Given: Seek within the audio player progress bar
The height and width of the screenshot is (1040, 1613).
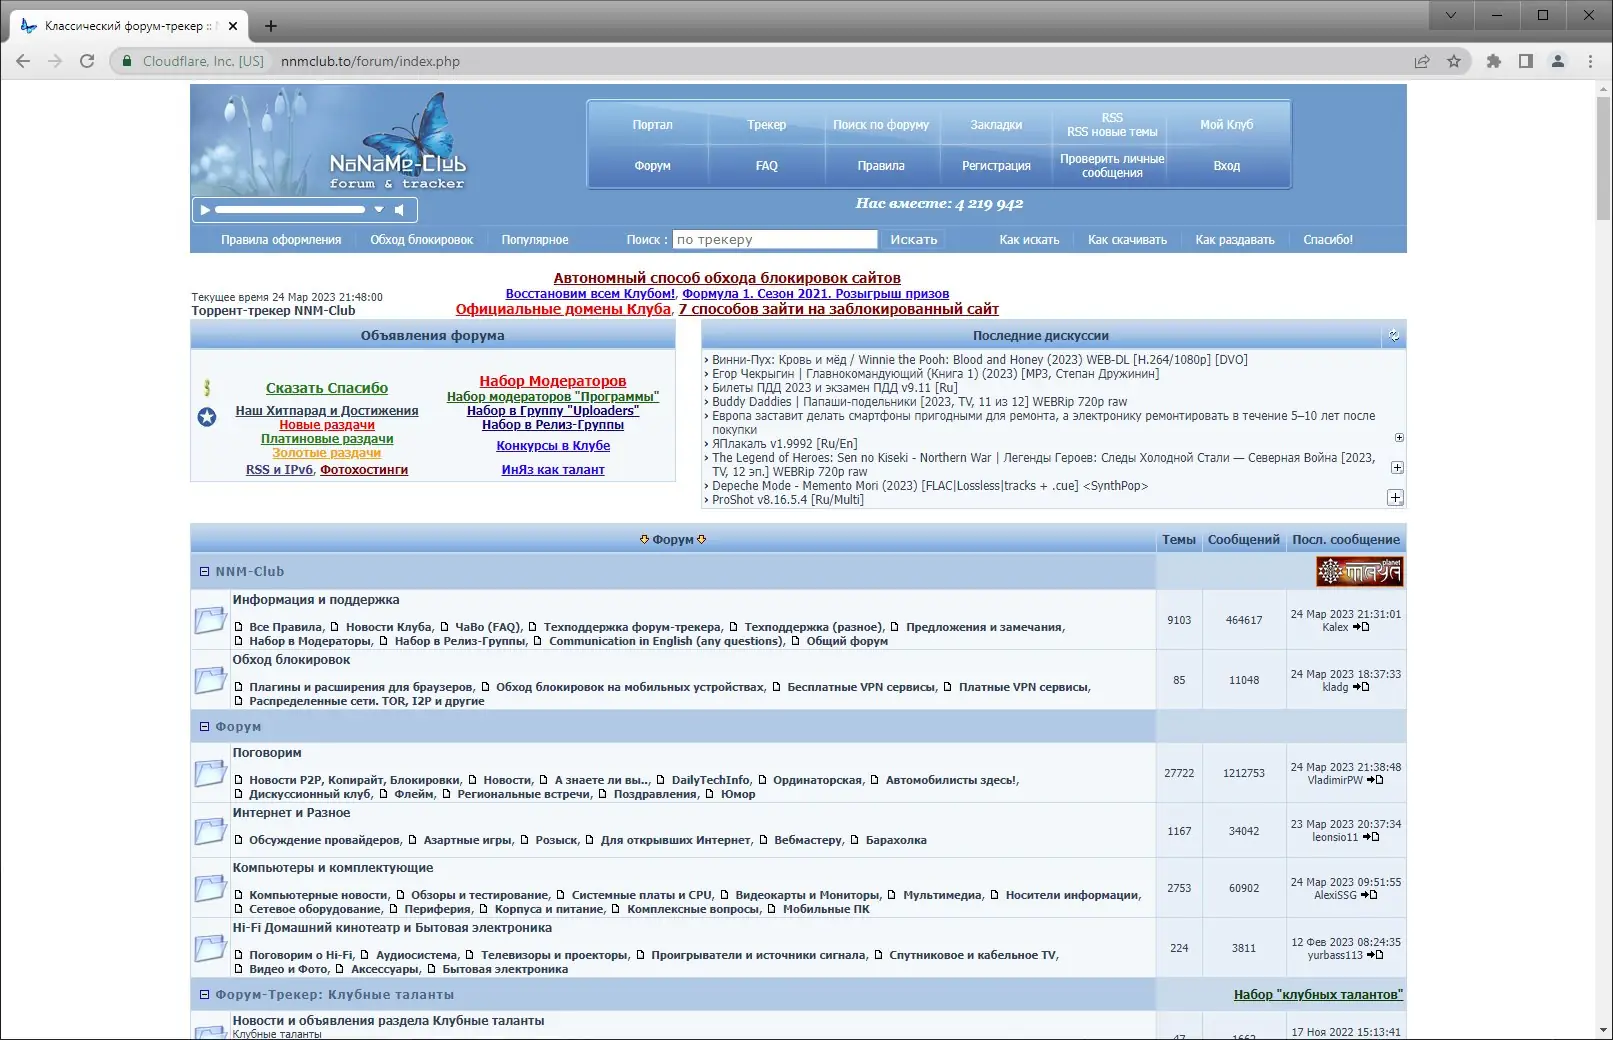Looking at the screenshot, I should coord(290,210).
